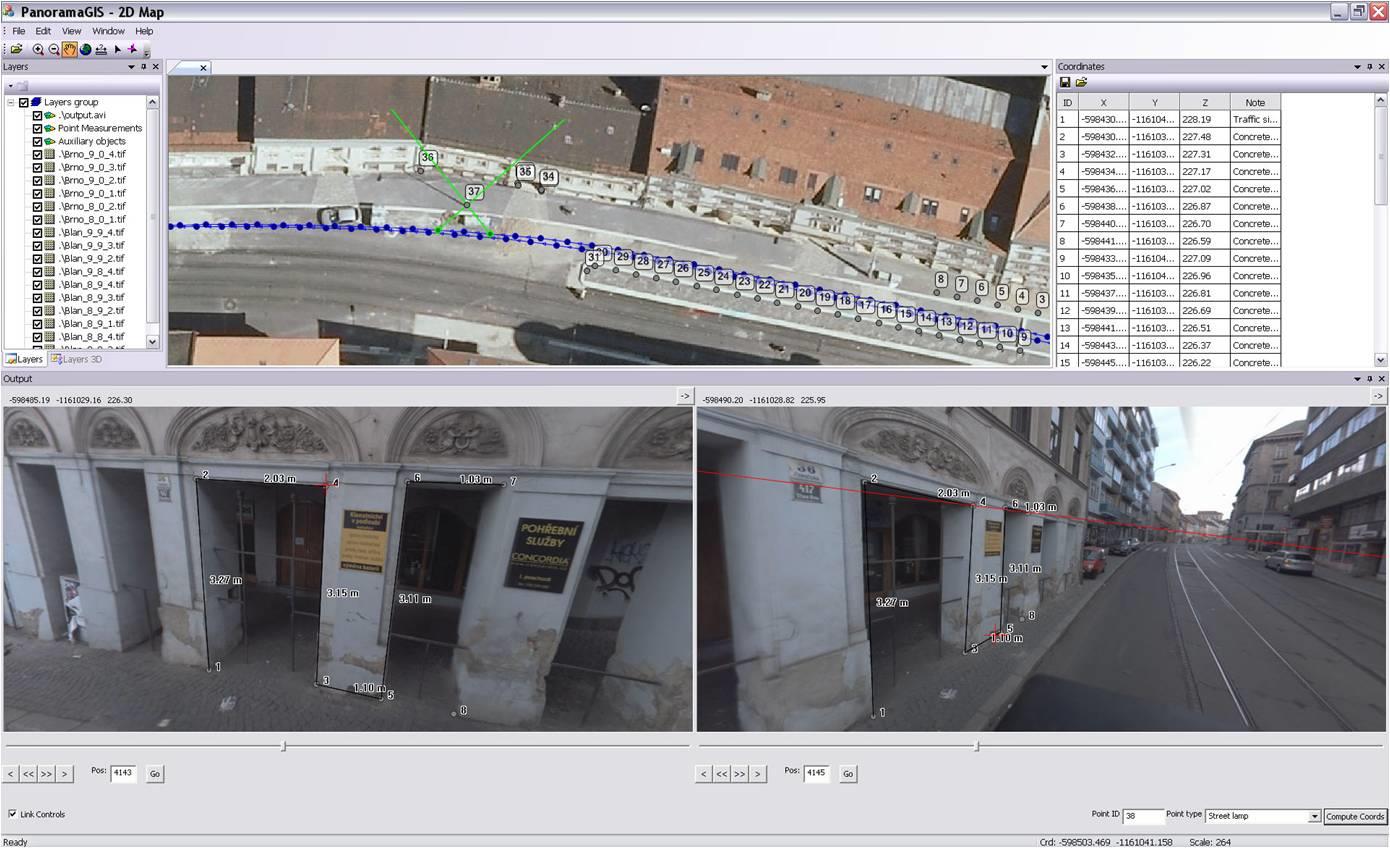Step right panorama forward with '>' button

click(x=758, y=774)
